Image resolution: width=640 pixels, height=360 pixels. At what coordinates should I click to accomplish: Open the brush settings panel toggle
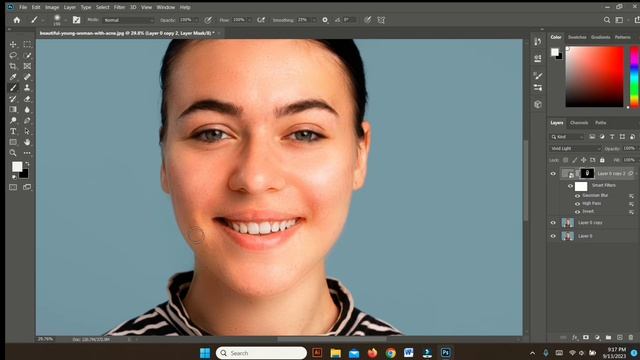tap(76, 20)
